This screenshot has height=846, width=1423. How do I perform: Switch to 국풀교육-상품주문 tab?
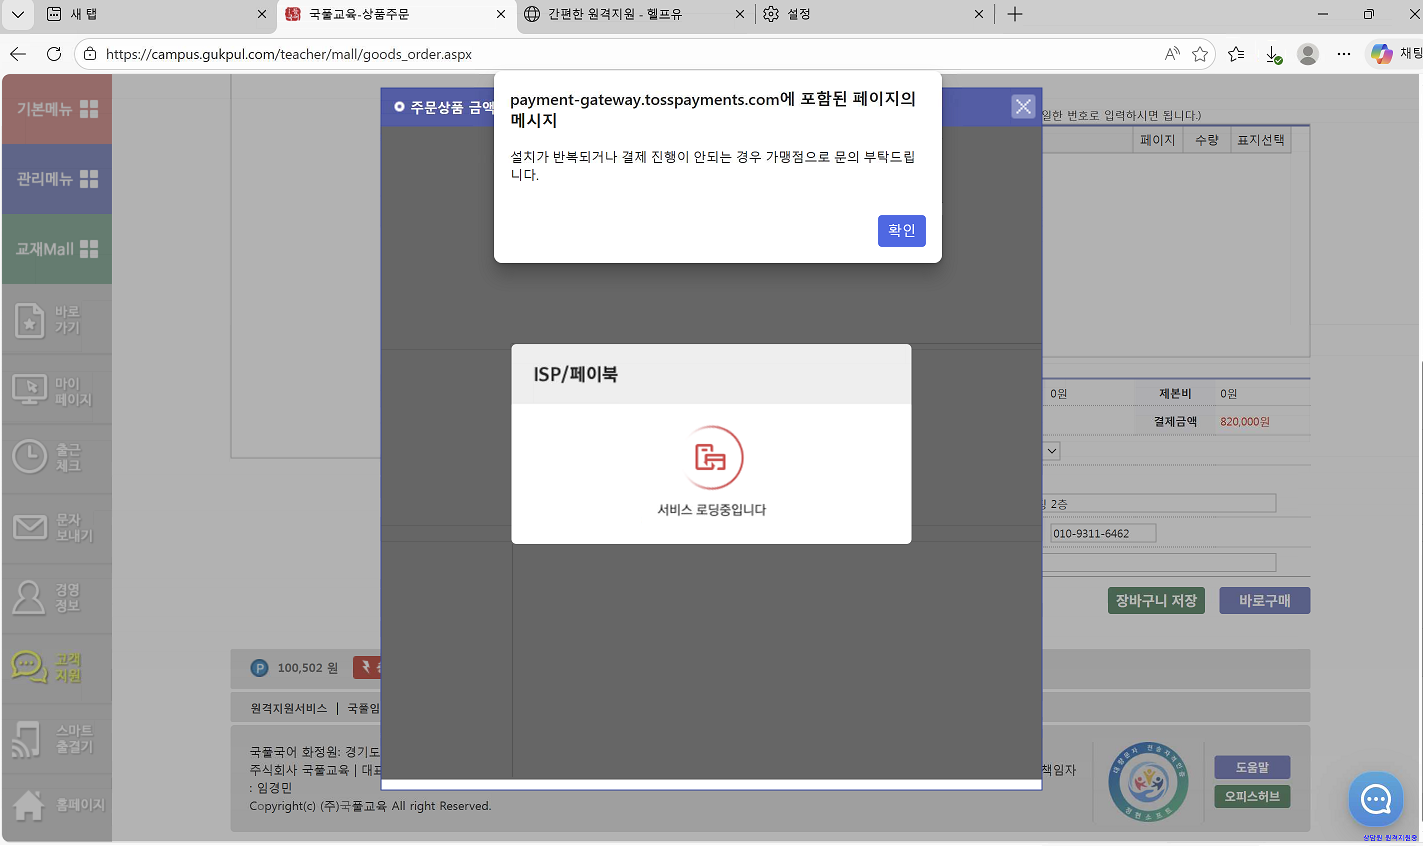tap(395, 14)
